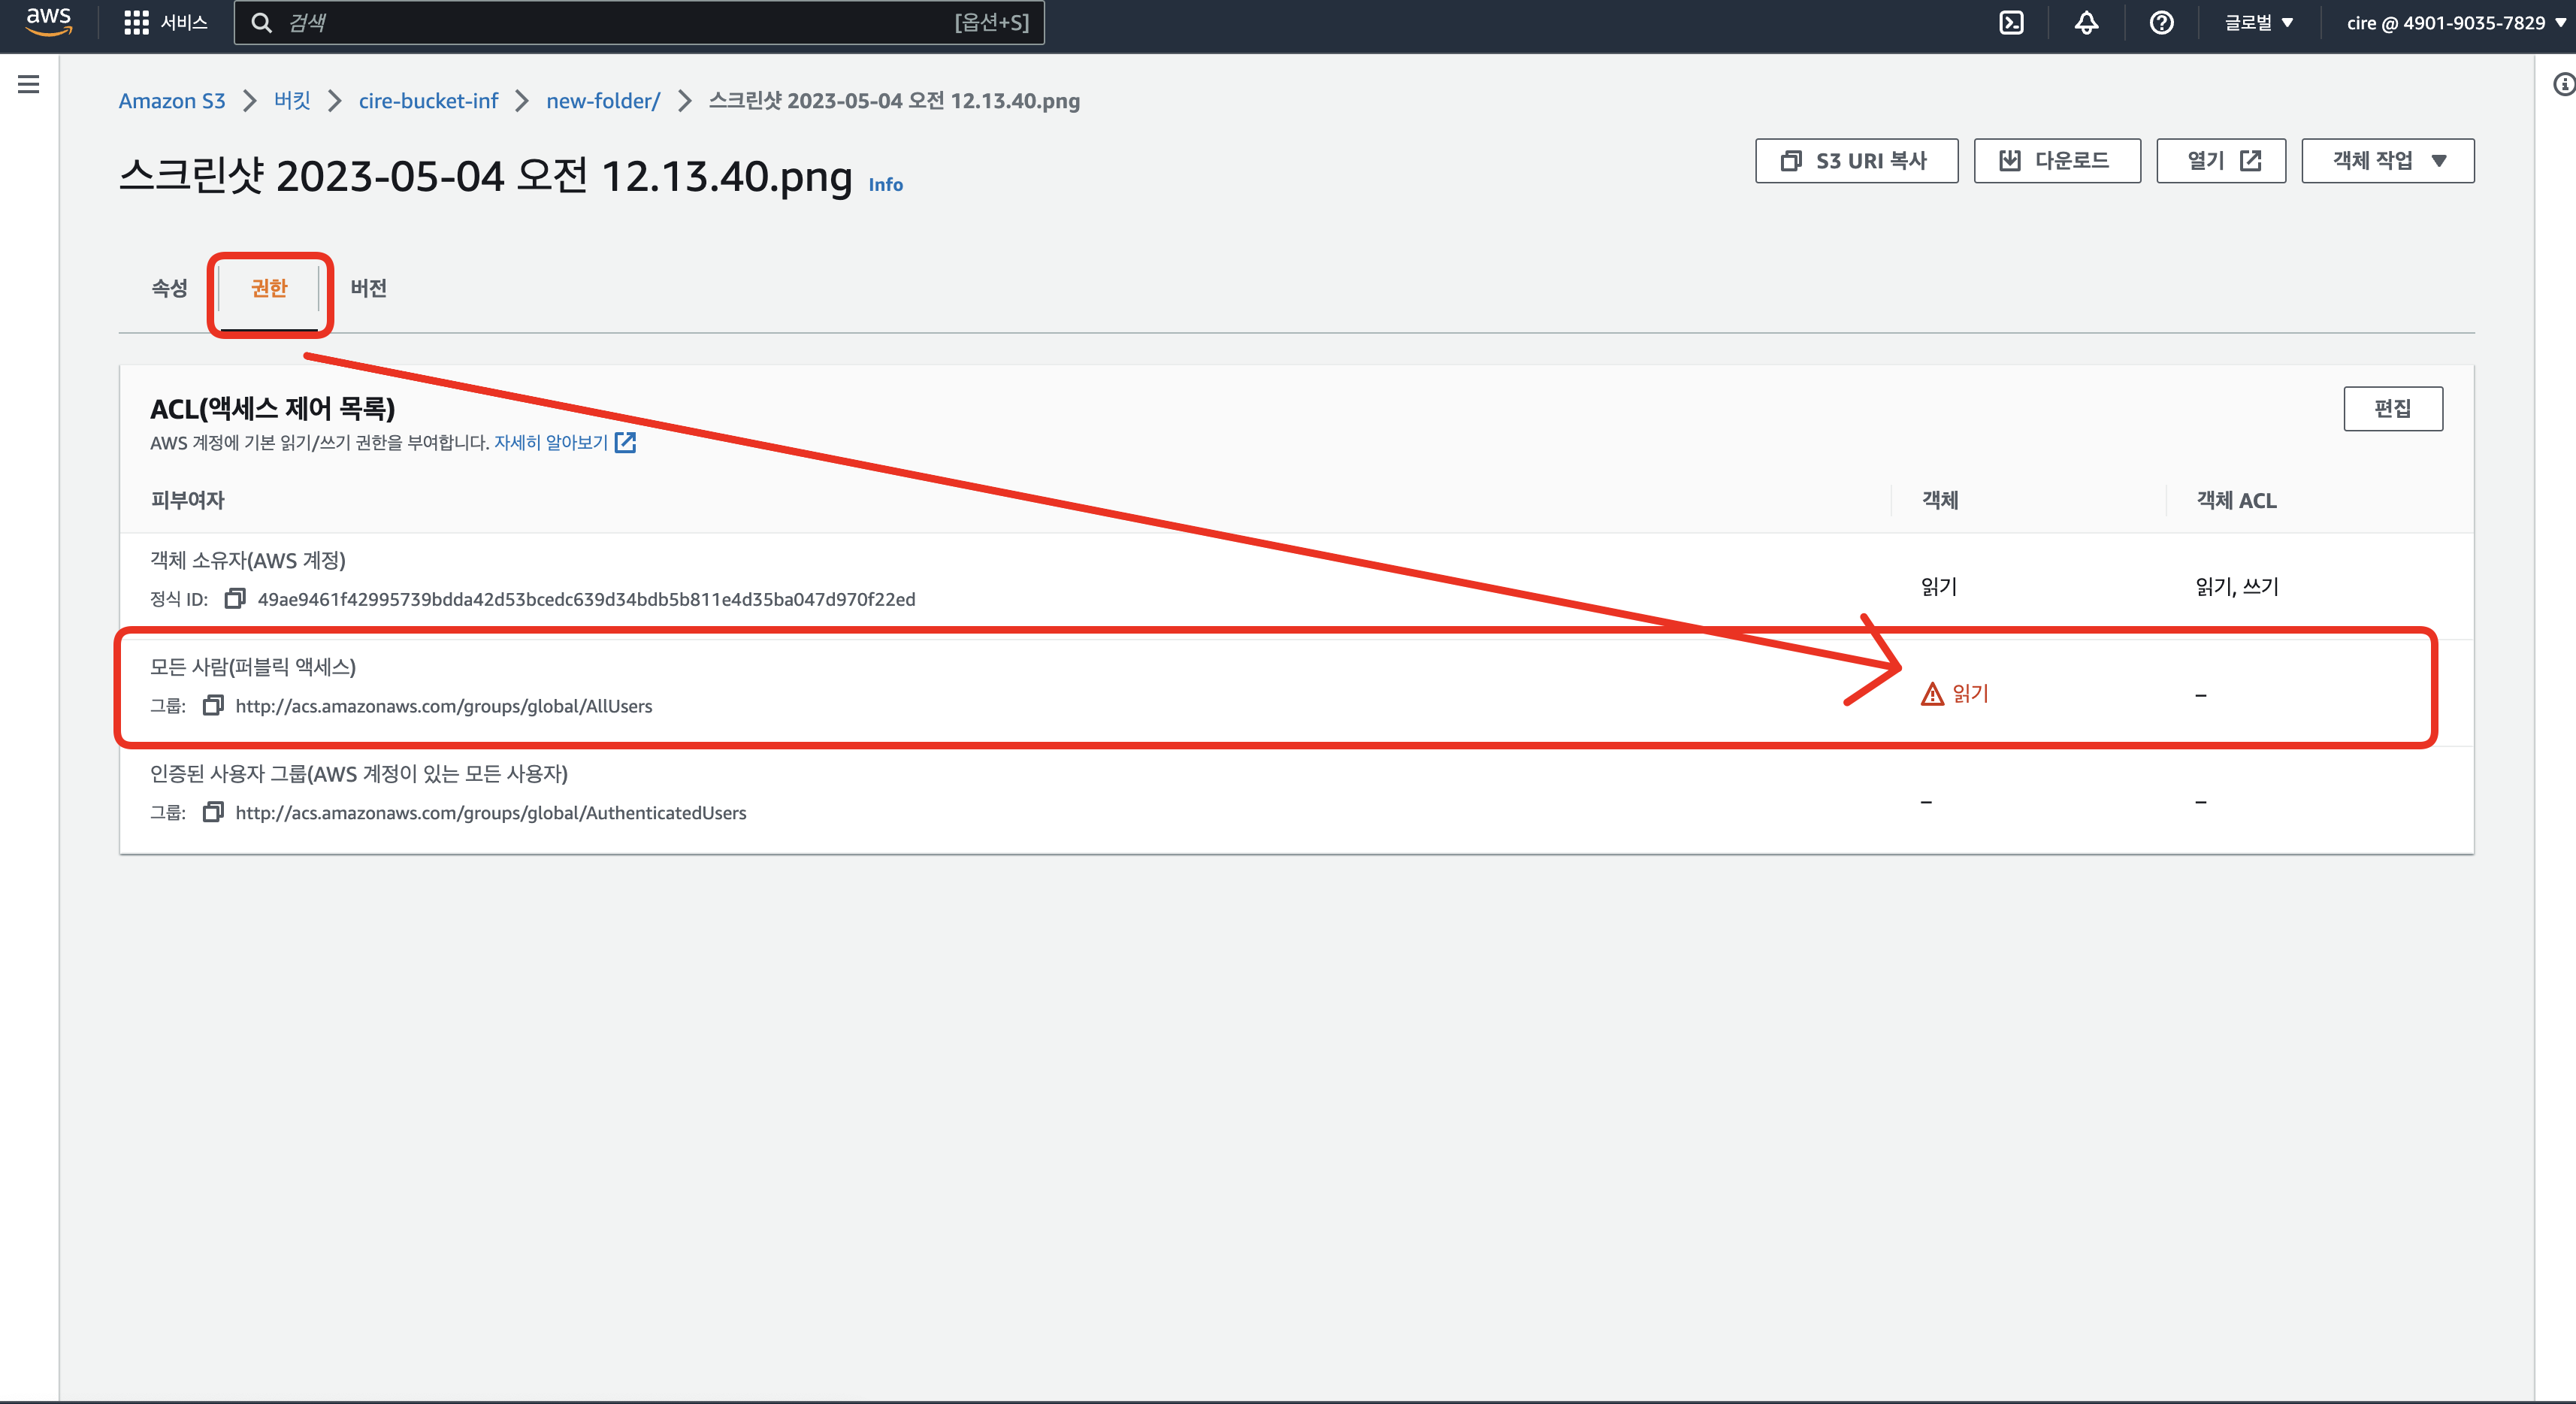Focus the top search field
The height and width of the screenshot is (1404, 2576).
click(639, 23)
